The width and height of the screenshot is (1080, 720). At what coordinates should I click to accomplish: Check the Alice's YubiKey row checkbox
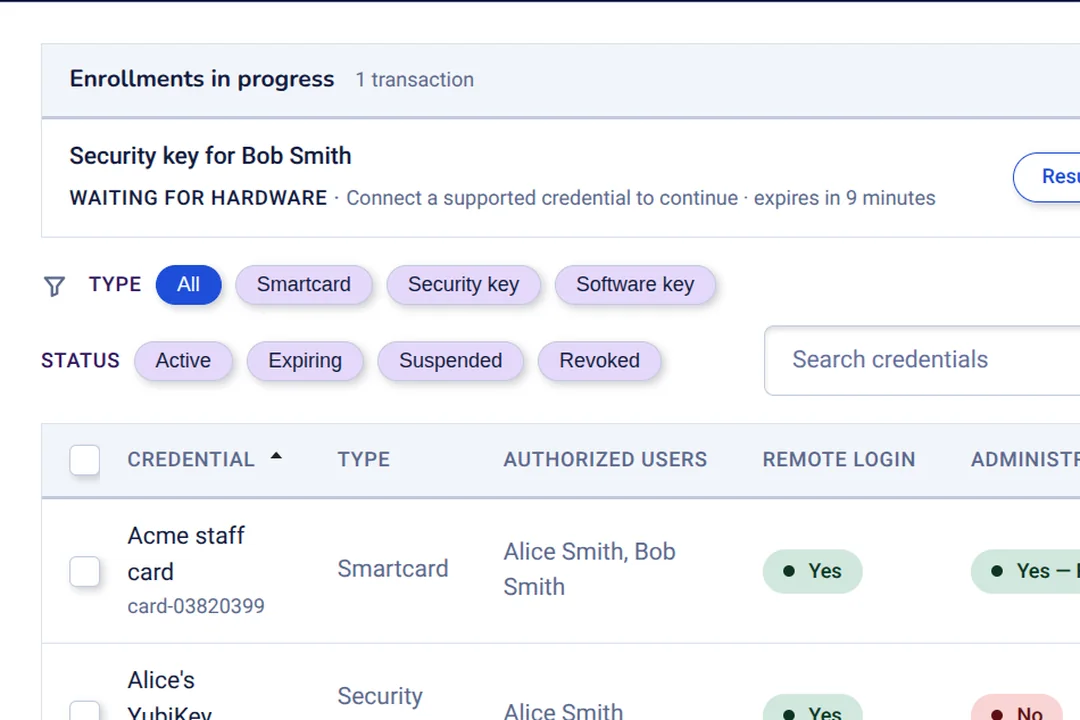[85, 711]
